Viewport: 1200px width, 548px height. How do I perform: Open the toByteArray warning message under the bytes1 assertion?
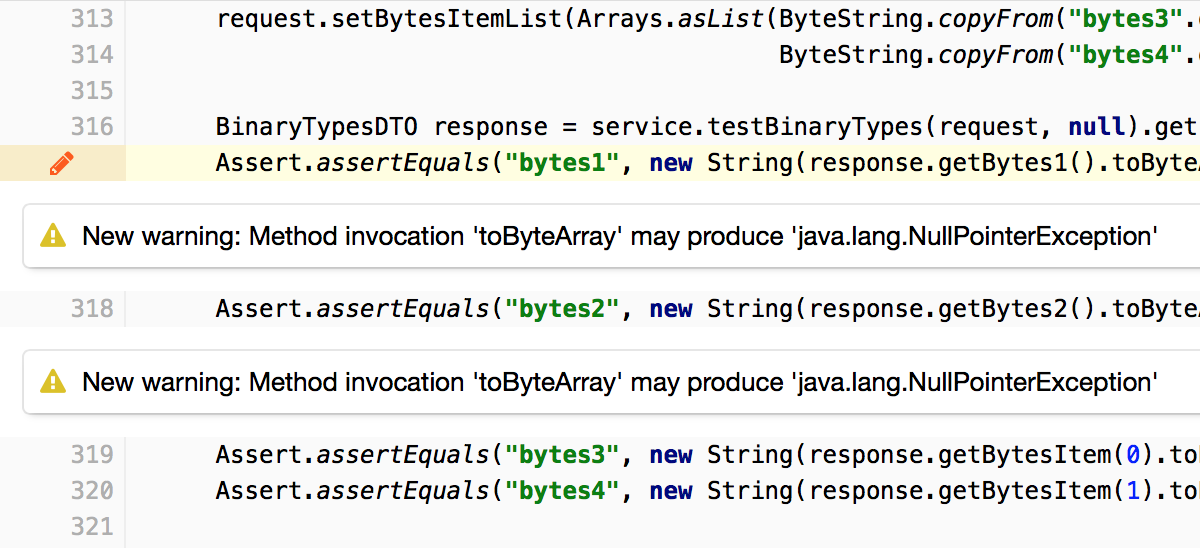click(619, 237)
